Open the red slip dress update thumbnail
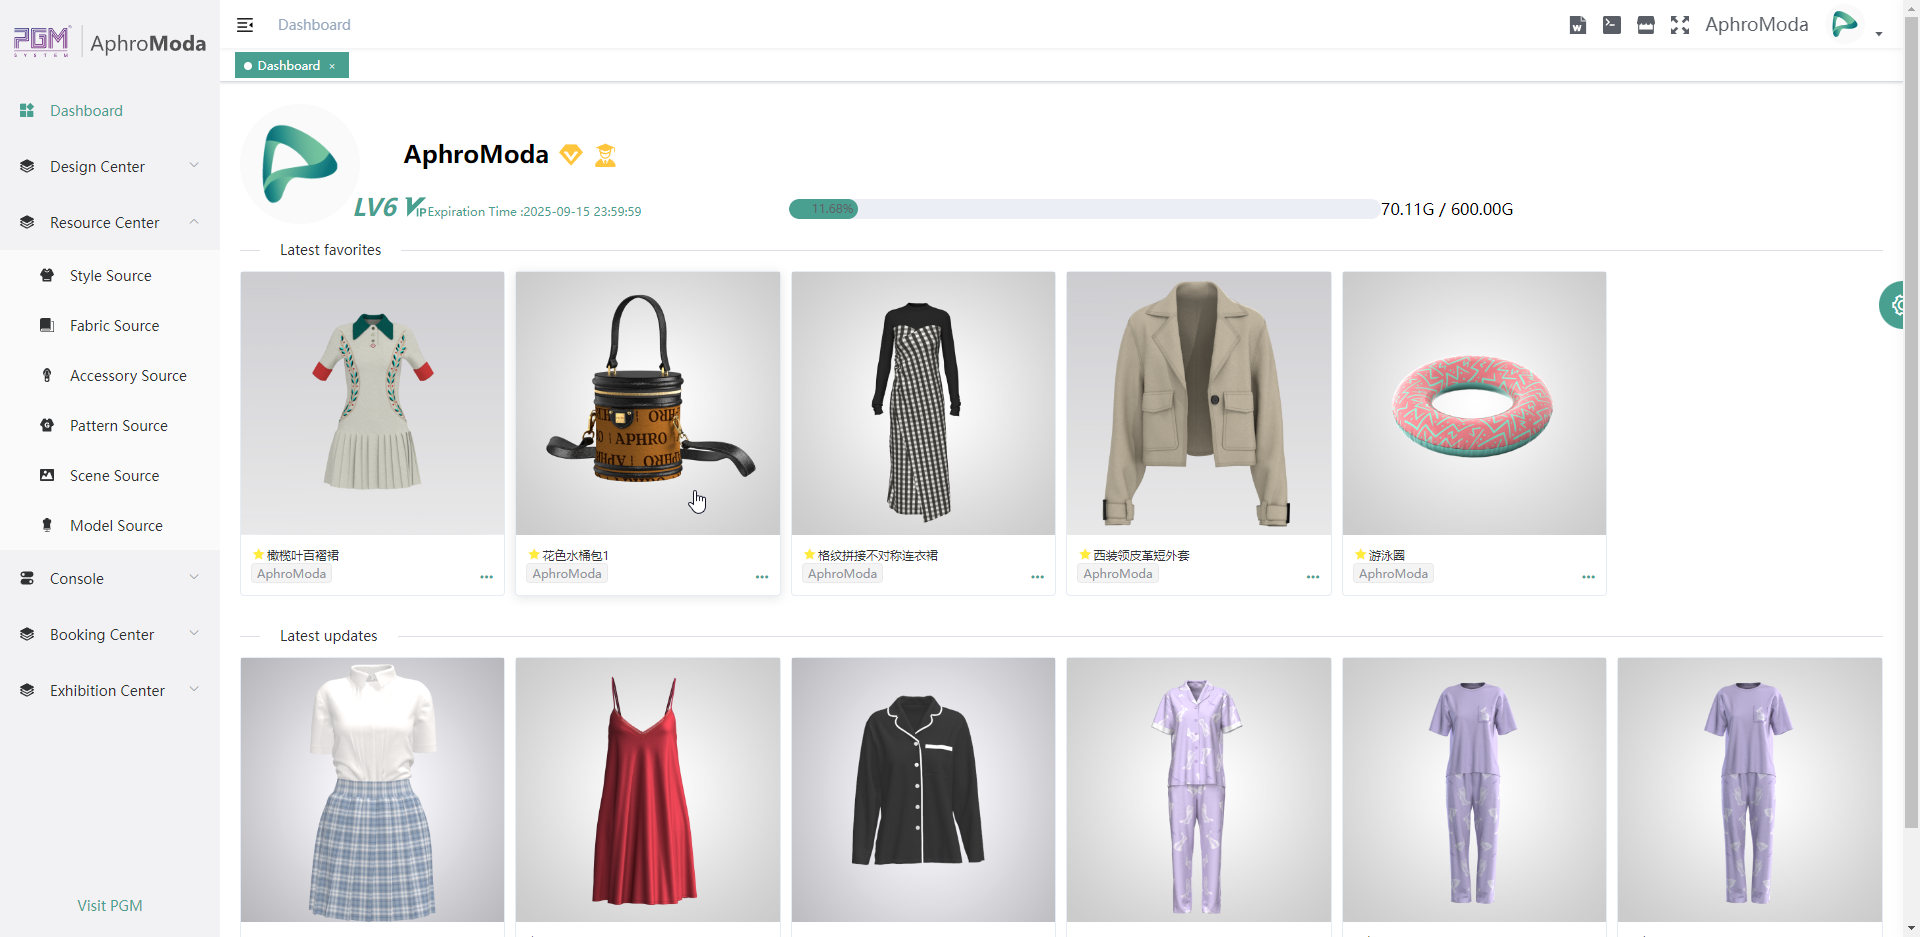Image resolution: width=1920 pixels, height=937 pixels. pos(648,790)
